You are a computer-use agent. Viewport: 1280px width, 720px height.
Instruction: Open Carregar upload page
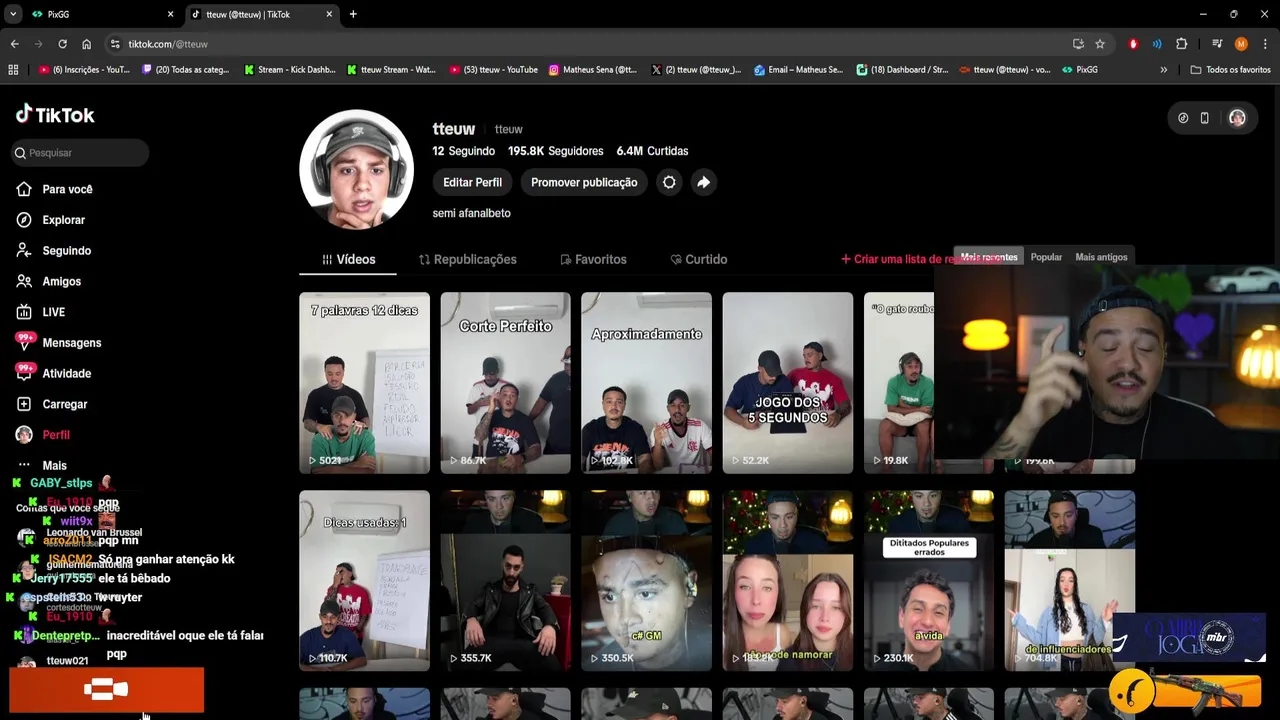coord(52,404)
